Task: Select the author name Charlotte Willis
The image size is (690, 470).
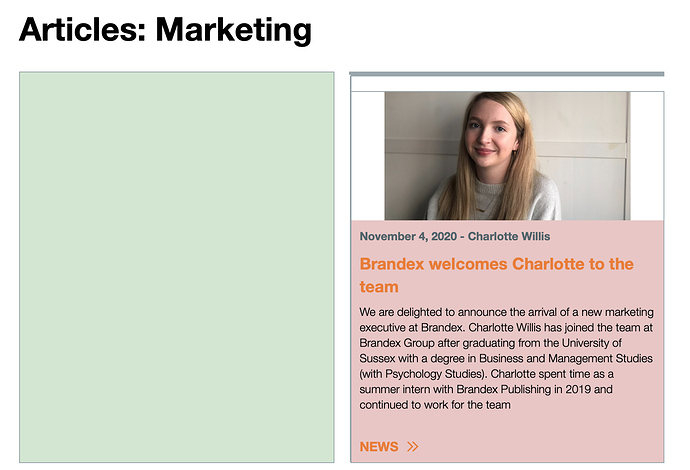Action: (509, 236)
